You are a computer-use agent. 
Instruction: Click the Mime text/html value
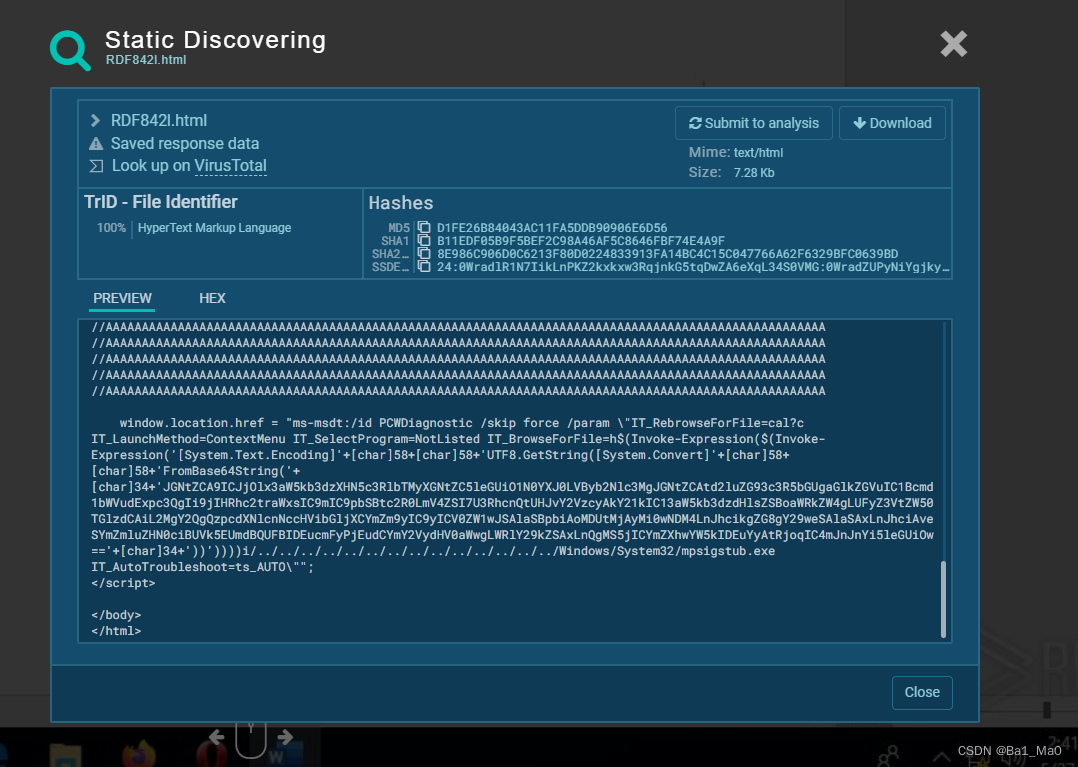758,153
